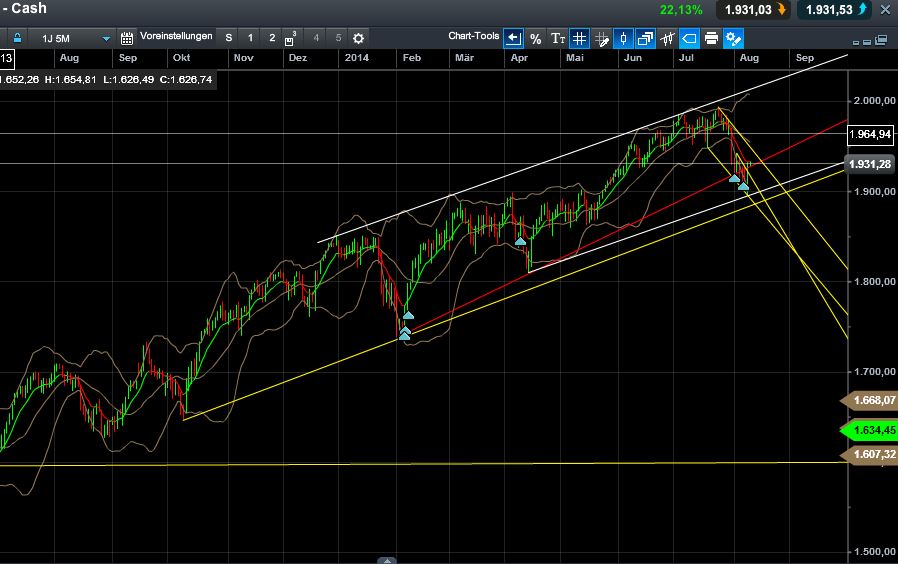Screen dimensions: 898x564
Task: Load chart preset 1
Action: [250, 38]
